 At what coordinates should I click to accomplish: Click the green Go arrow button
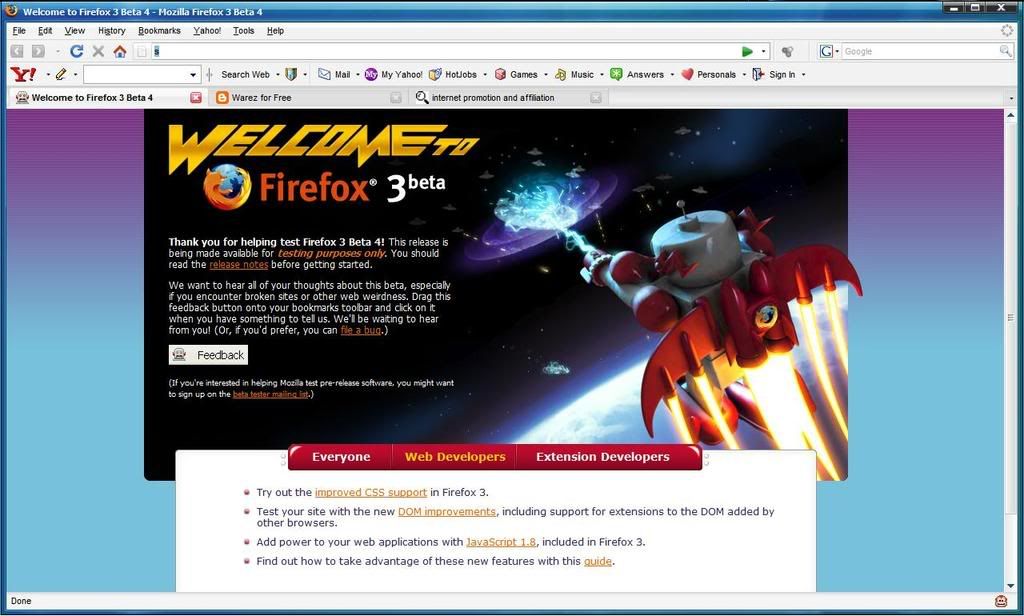pos(747,51)
